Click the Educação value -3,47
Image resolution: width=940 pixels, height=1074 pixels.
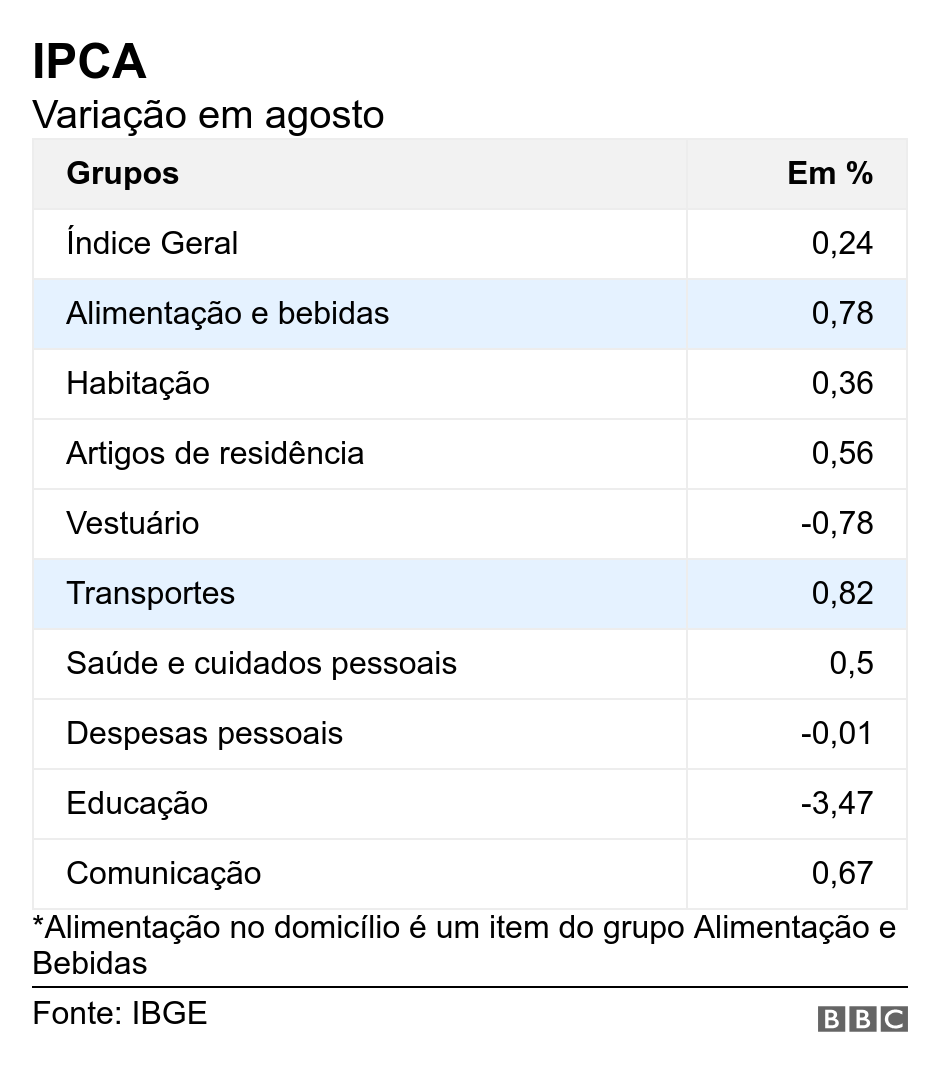coord(837,803)
